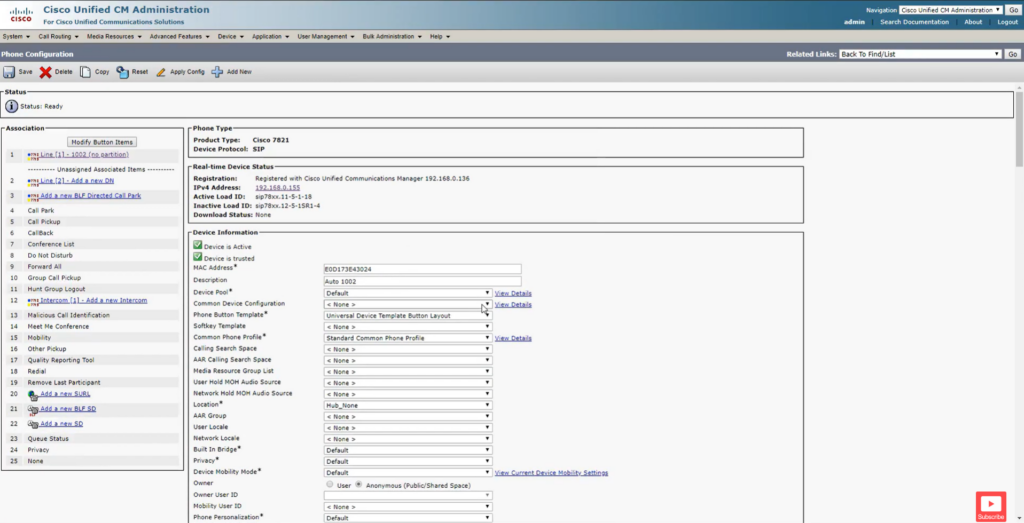The height and width of the screenshot is (523, 1024).
Task: Open the Built In Bridge dropdown
Action: coord(408,450)
